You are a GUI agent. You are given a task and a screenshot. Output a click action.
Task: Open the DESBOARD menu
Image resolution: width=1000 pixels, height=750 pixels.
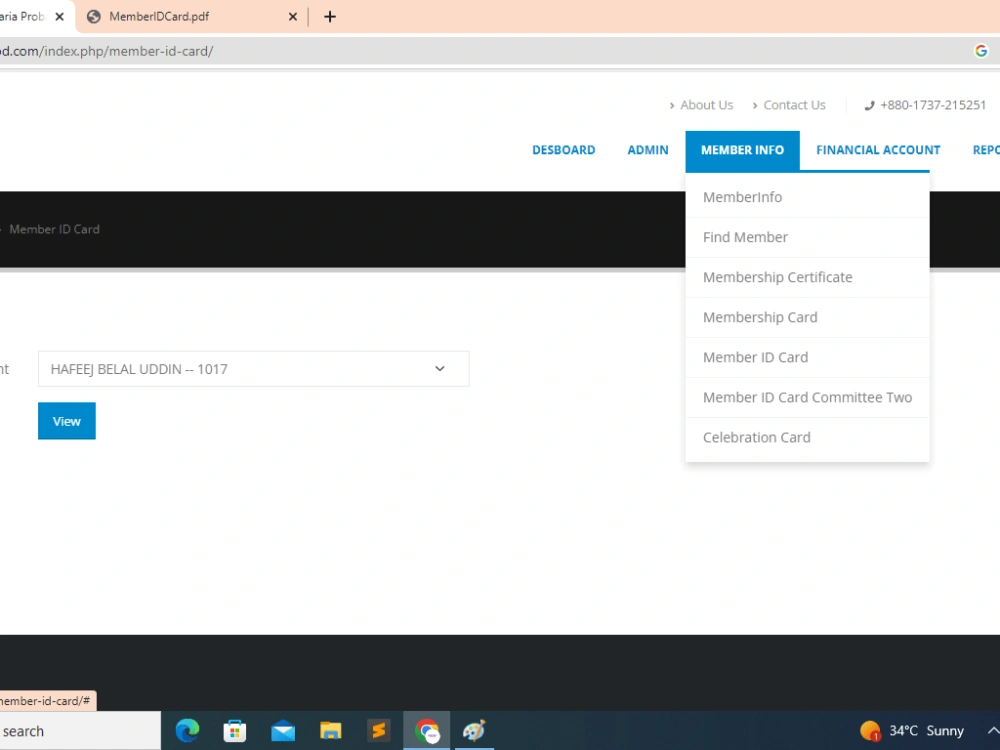point(564,150)
